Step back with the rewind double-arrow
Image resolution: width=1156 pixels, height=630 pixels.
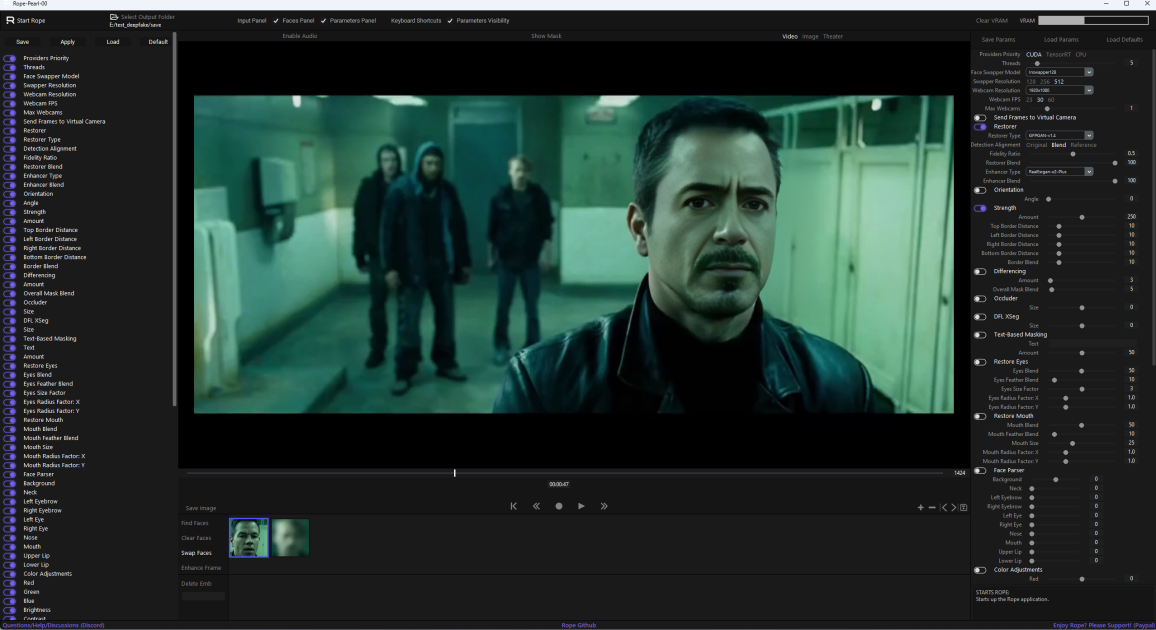coord(537,506)
